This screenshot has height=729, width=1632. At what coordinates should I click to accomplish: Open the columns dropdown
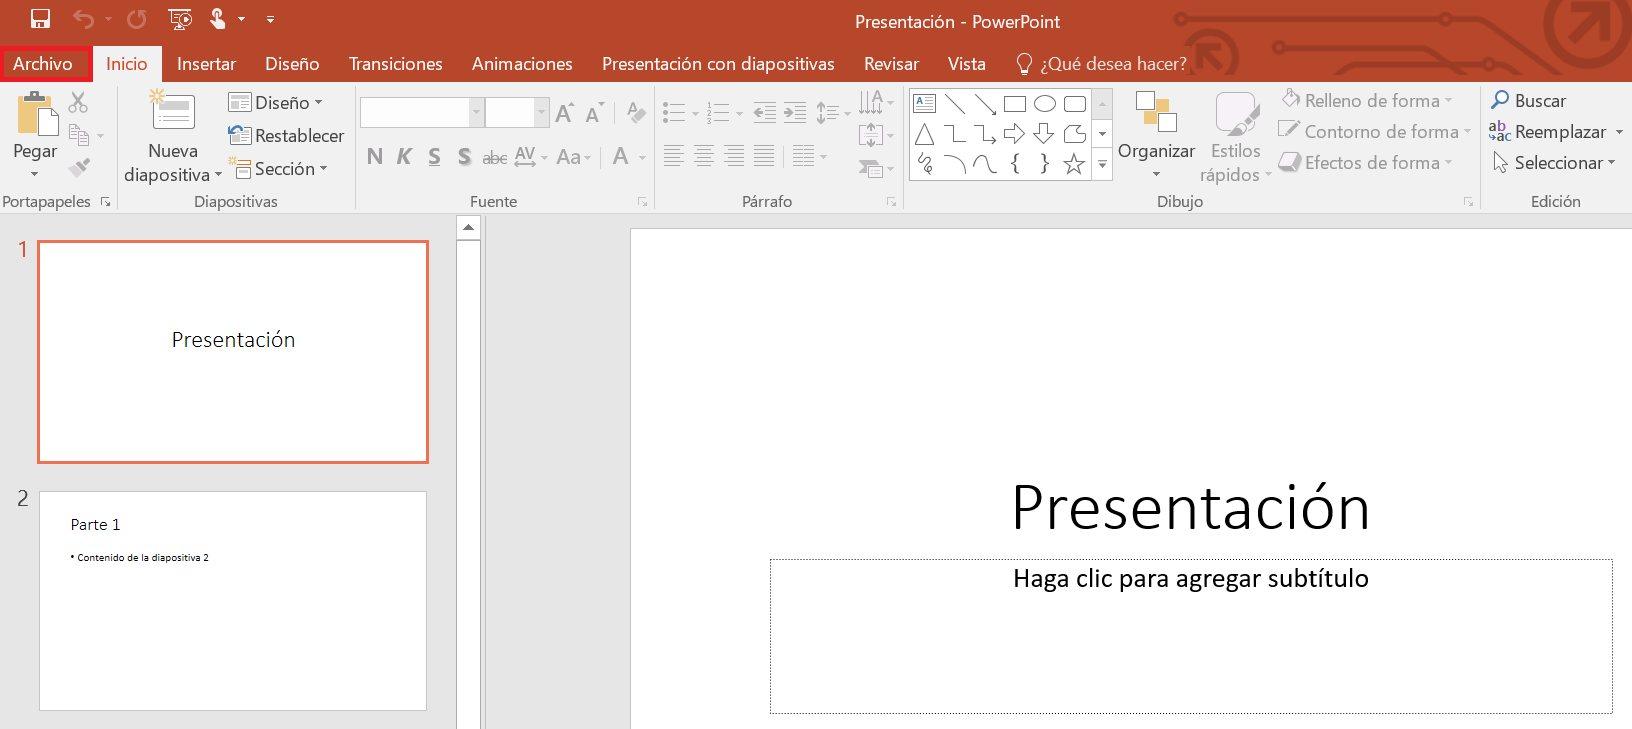(809, 156)
